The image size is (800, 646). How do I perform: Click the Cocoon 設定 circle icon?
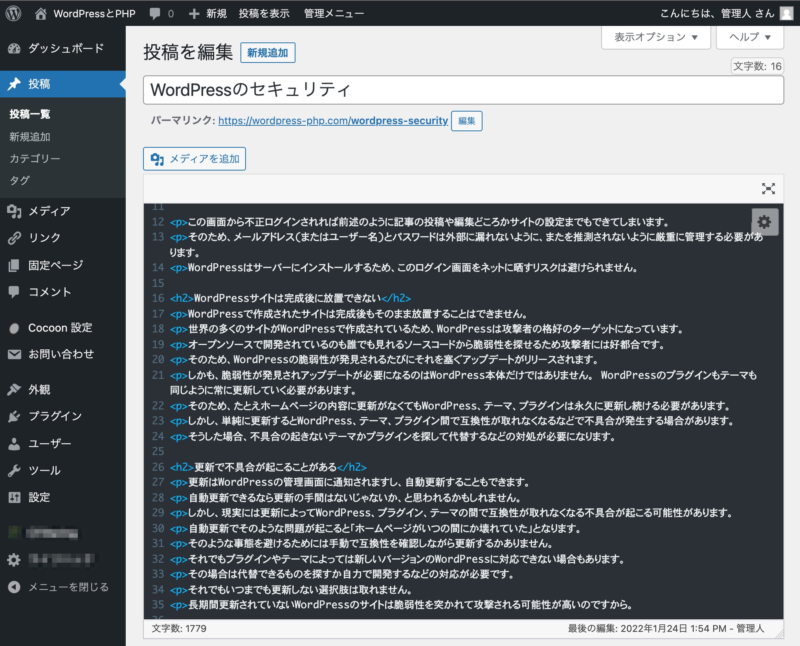click(x=14, y=328)
